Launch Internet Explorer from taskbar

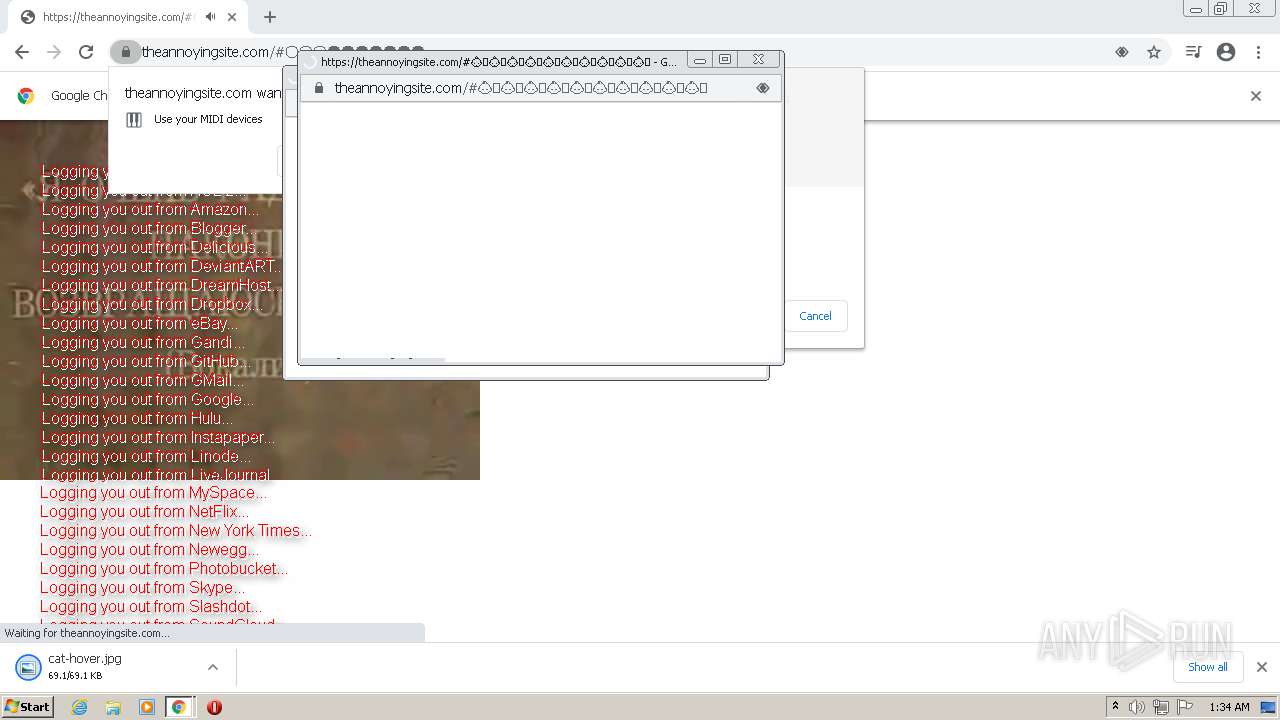coord(79,707)
